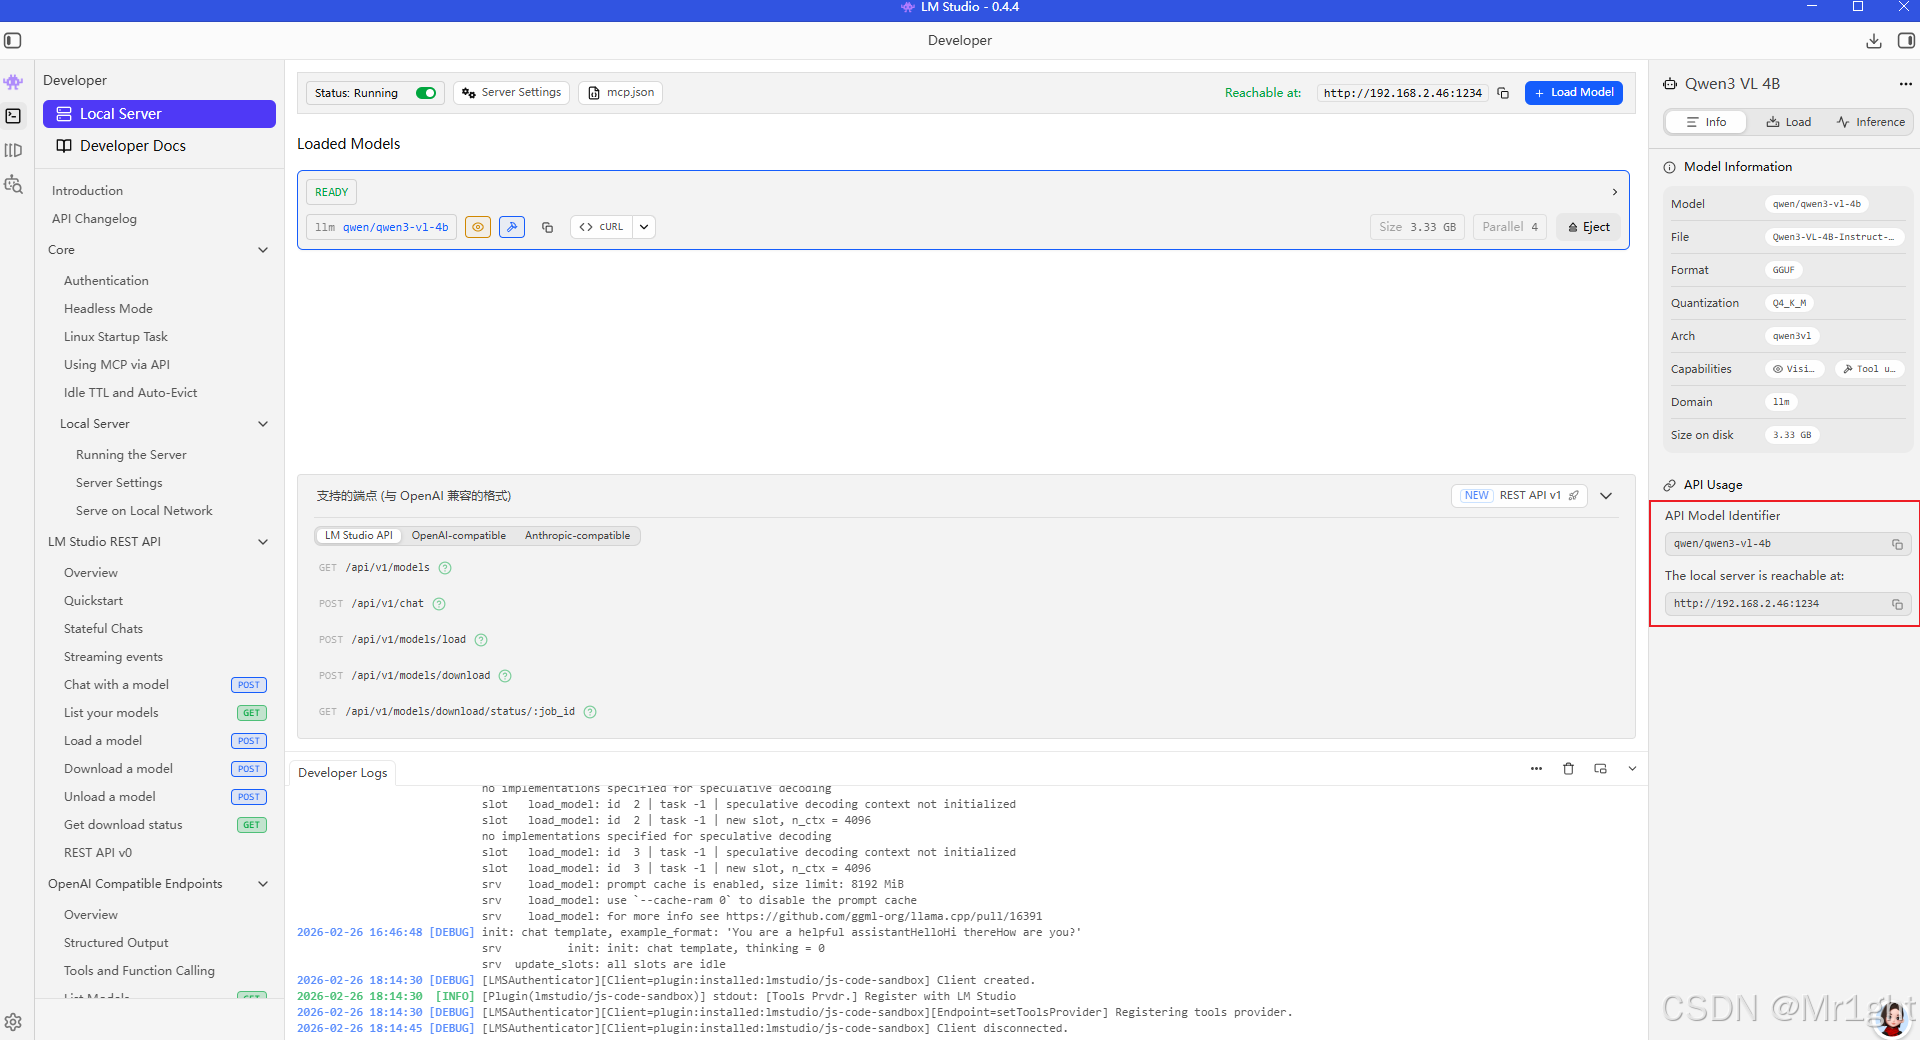Screen dimensions: 1920x1040
Task: Collapse the LM Studio REST API section
Action: (263, 542)
